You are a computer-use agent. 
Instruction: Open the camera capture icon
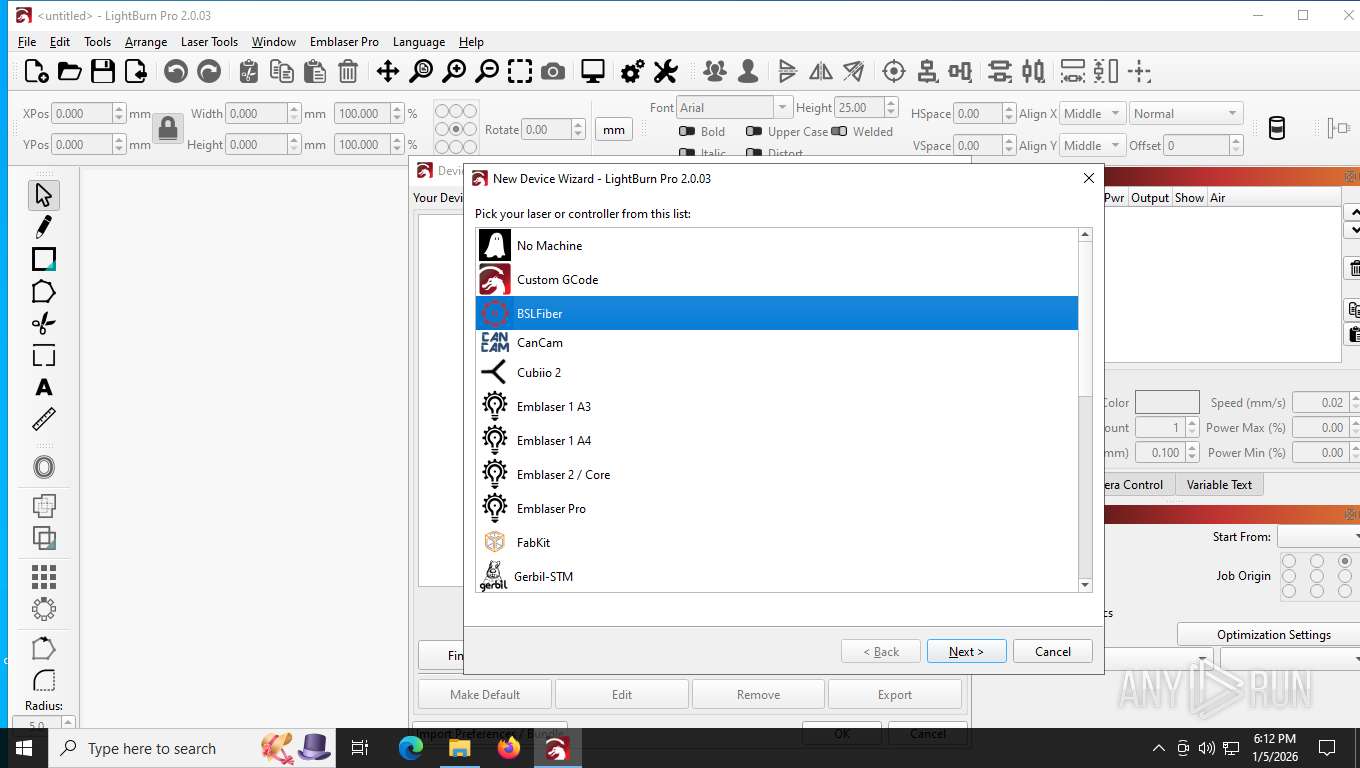point(552,71)
